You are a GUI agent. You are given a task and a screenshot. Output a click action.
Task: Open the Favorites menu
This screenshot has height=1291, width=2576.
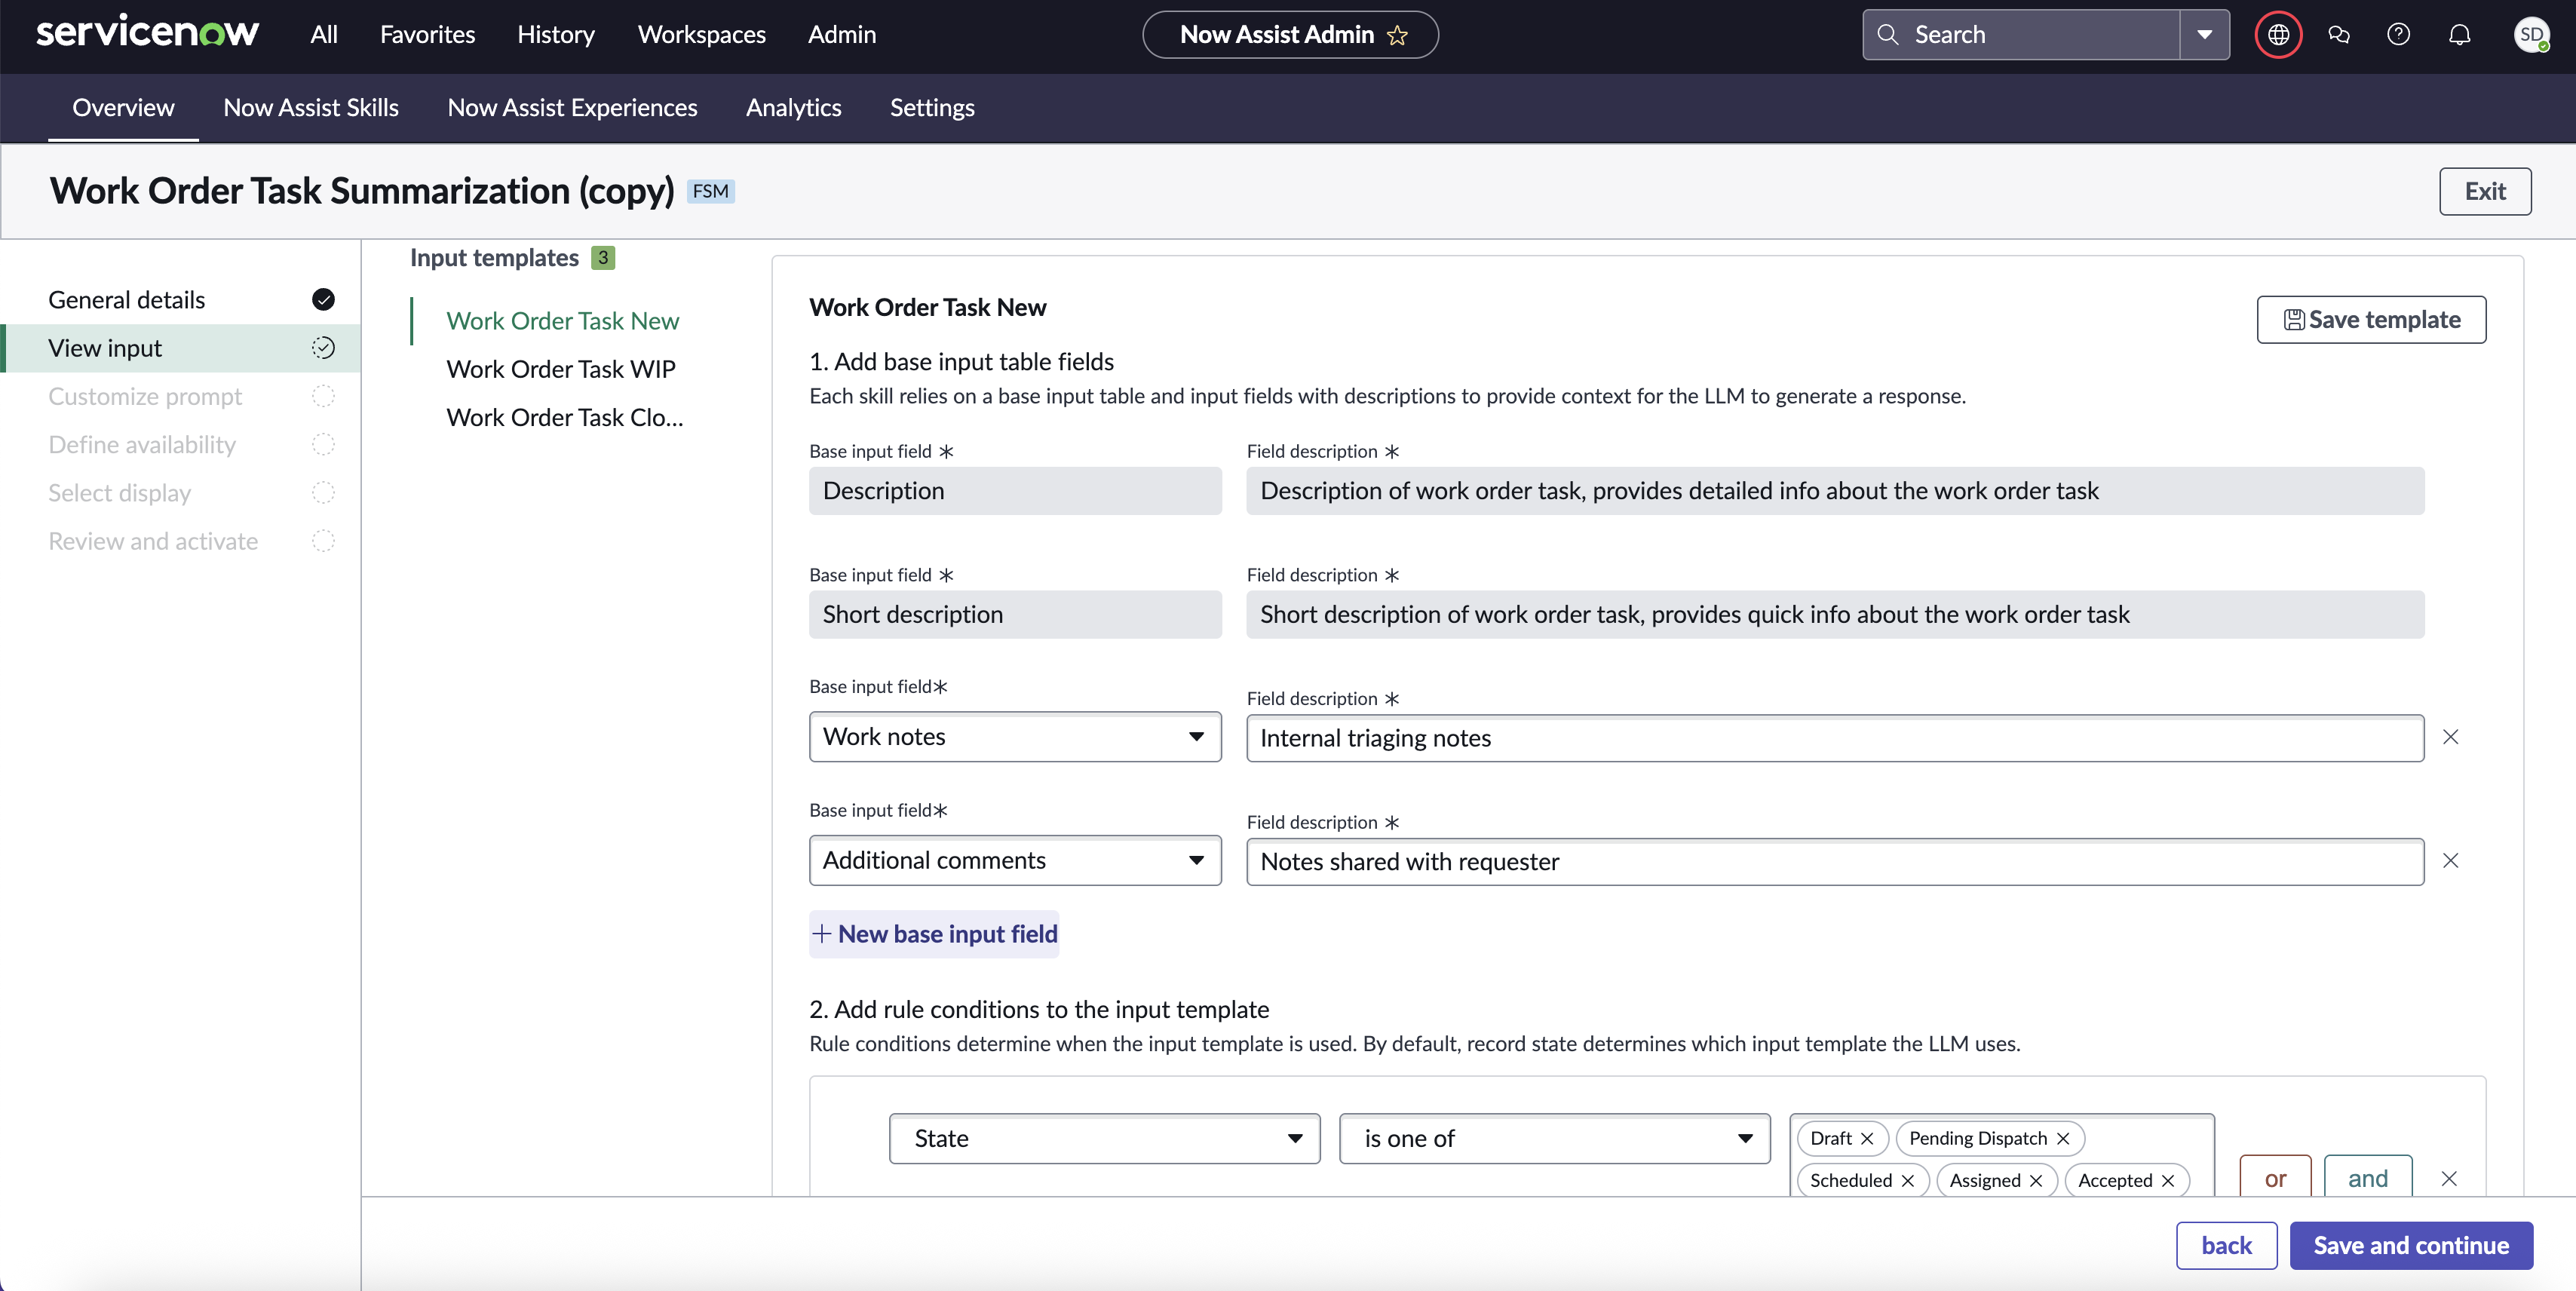click(427, 34)
